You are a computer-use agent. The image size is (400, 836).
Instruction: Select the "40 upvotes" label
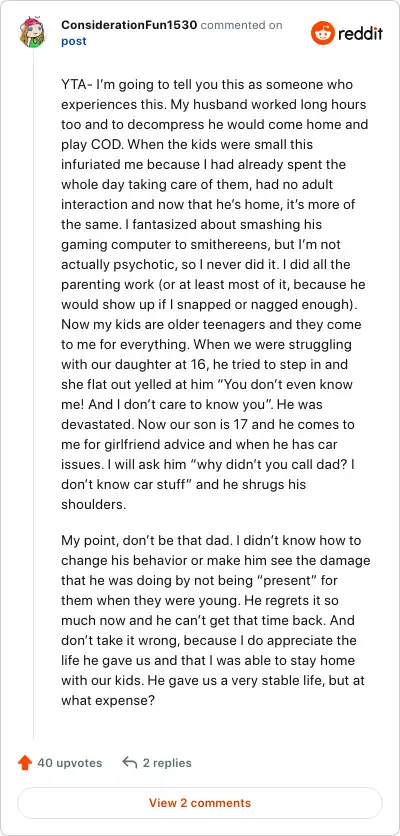[69, 763]
